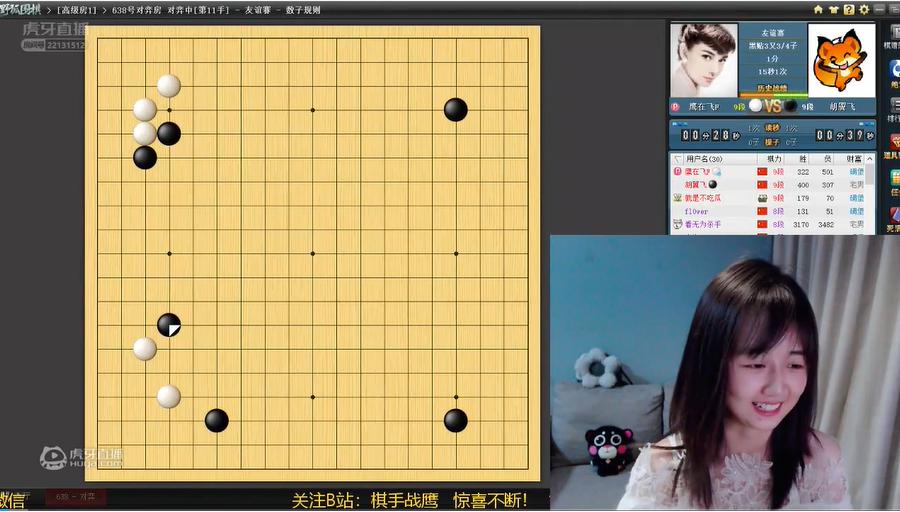Image resolution: width=900 pixels, height=512 pixels.
Task: Click the 读秒 label between the clocks
Action: [772, 129]
